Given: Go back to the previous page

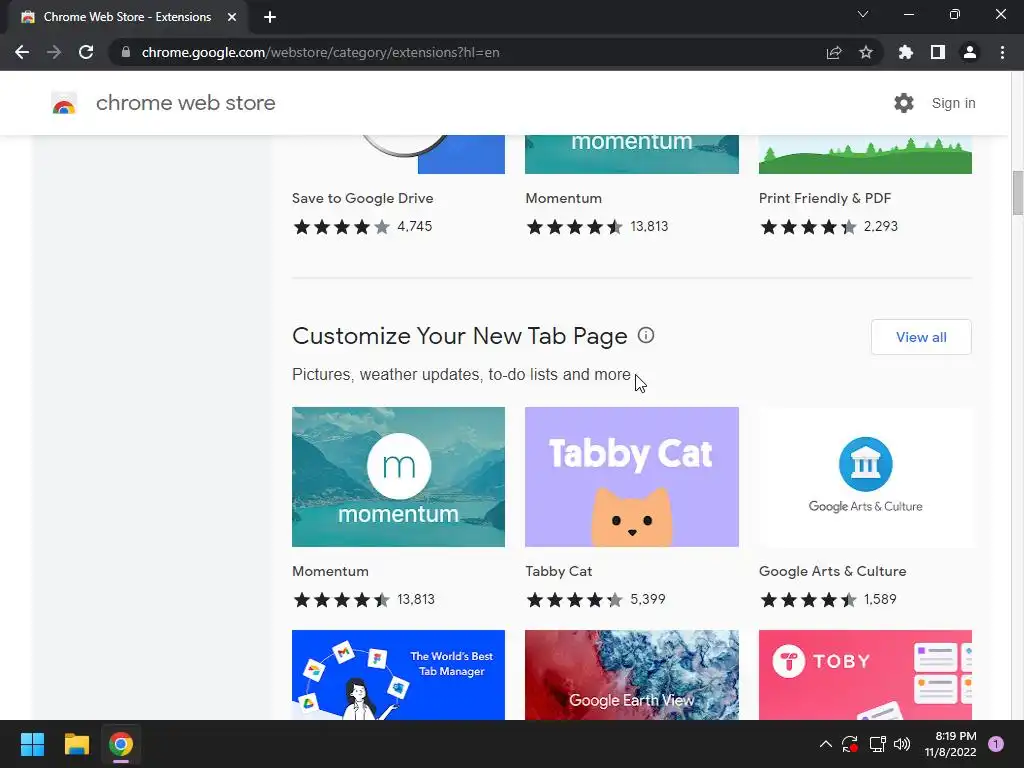Looking at the screenshot, I should click(22, 52).
